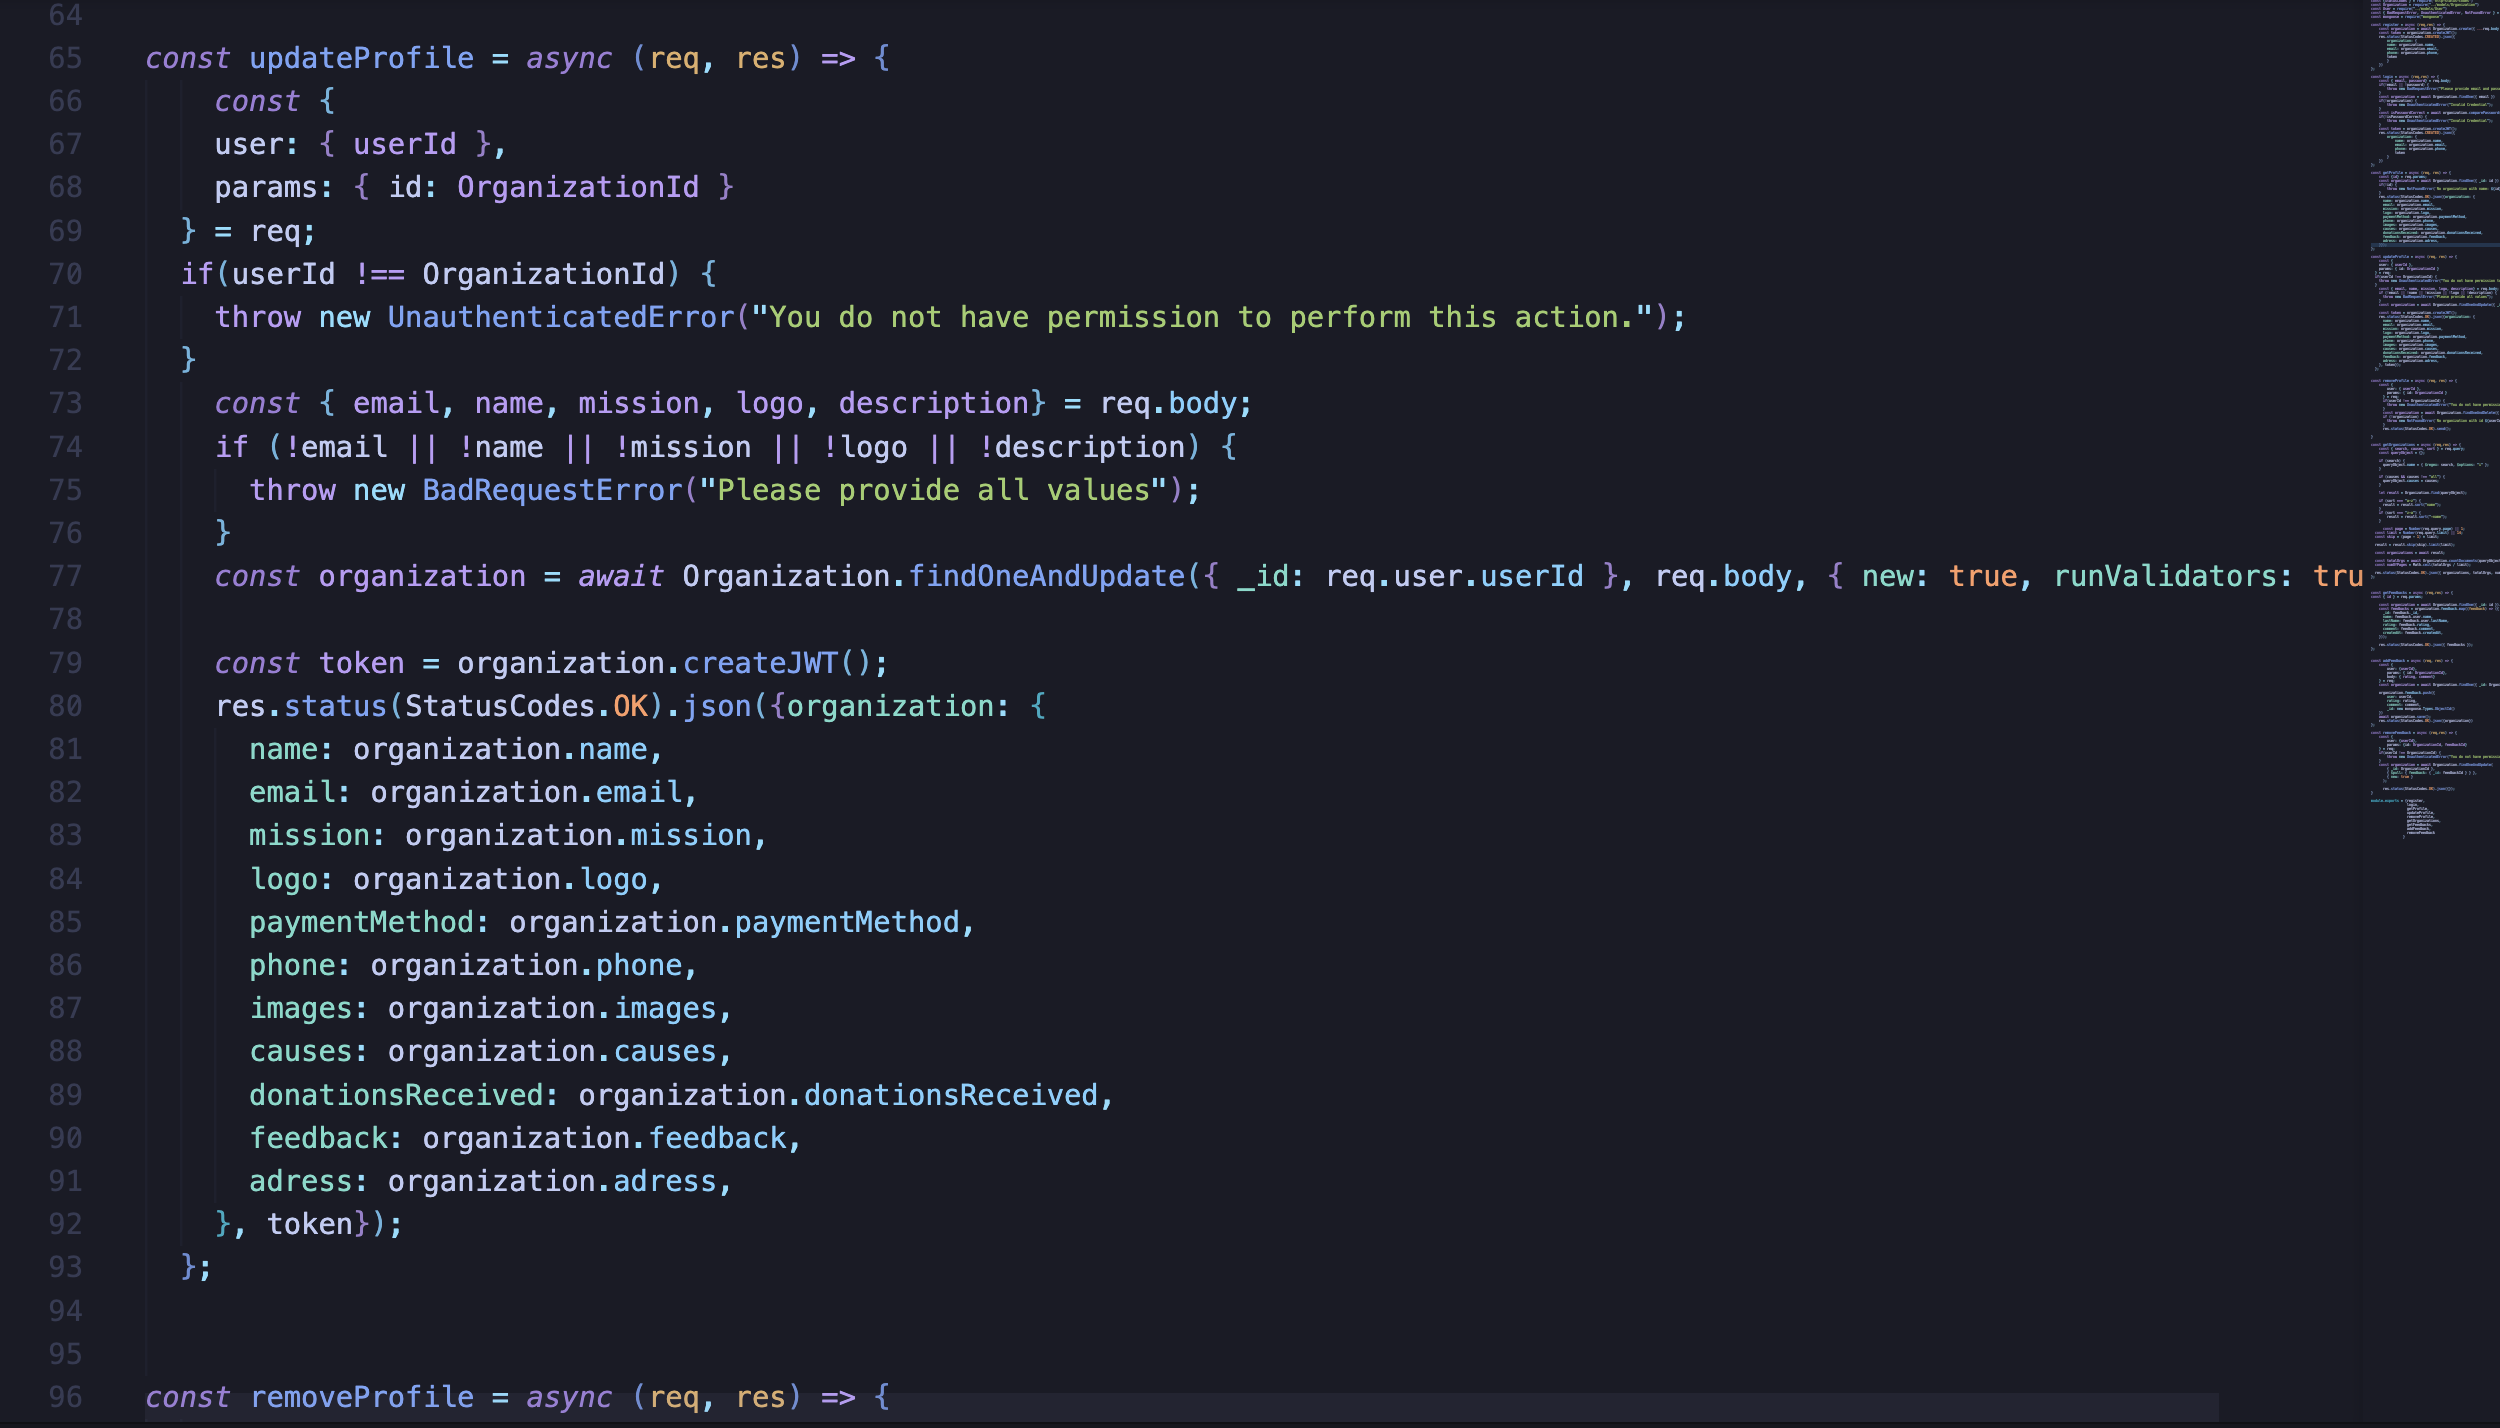This screenshot has width=2500, height=1428.
Task: Click the updateProfile function name
Action: pos(361,58)
